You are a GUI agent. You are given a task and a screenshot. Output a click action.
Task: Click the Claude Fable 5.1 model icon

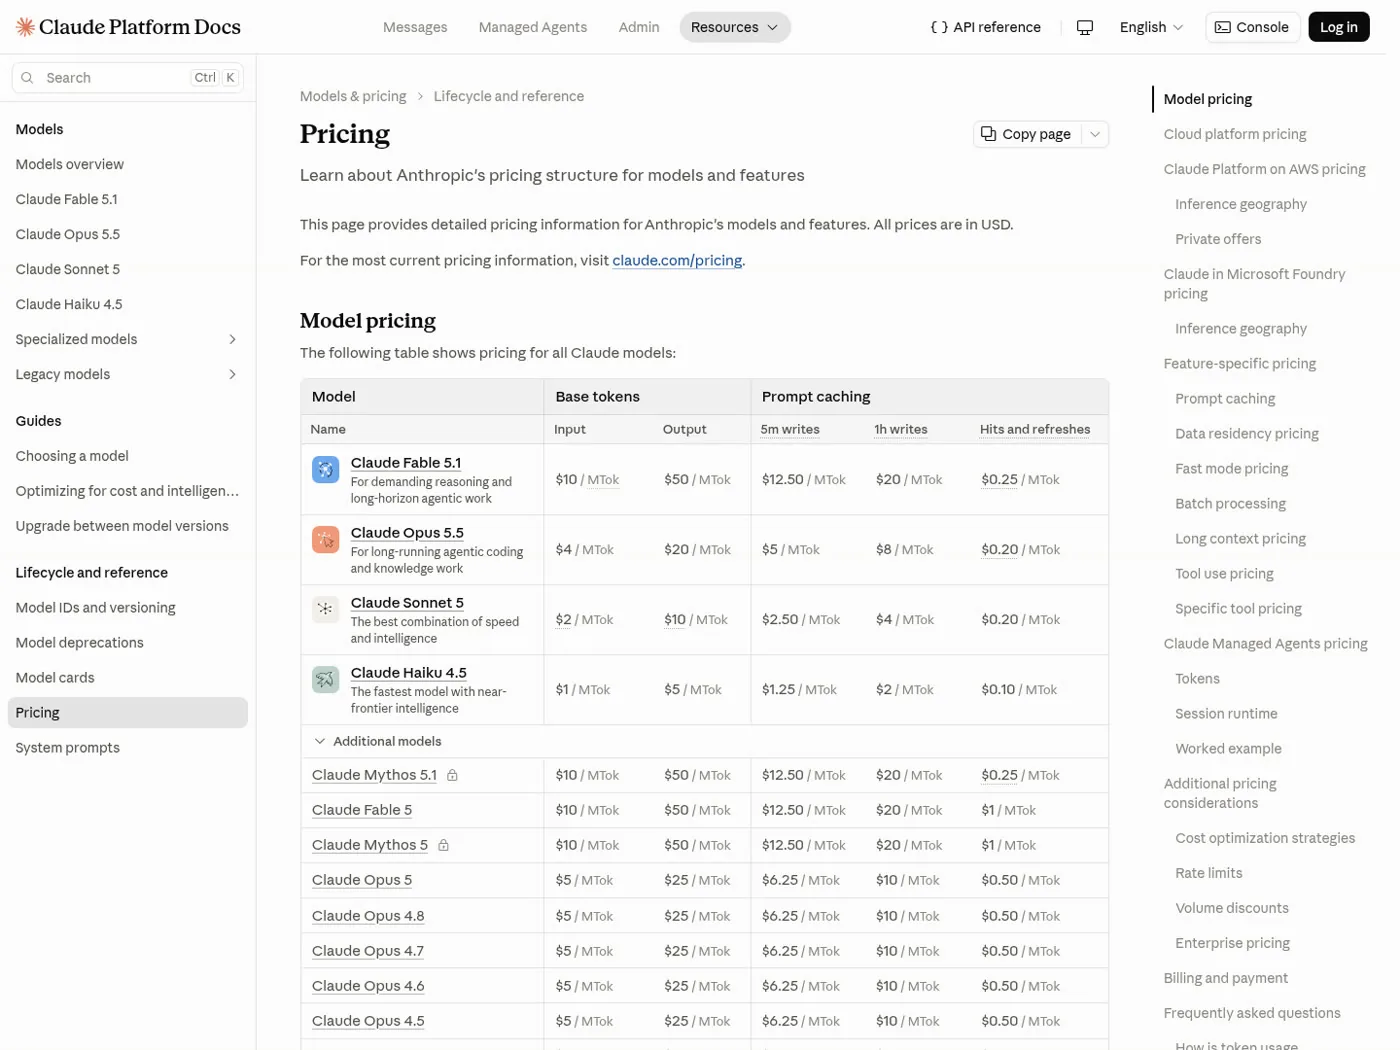325,469
